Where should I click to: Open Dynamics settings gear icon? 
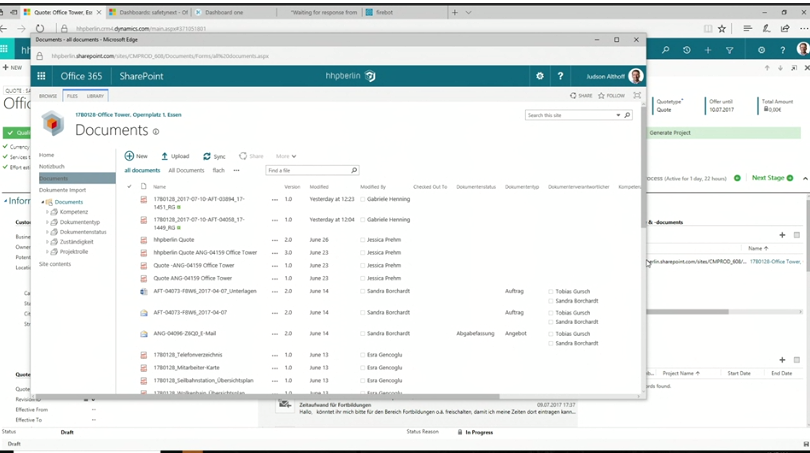(761, 50)
